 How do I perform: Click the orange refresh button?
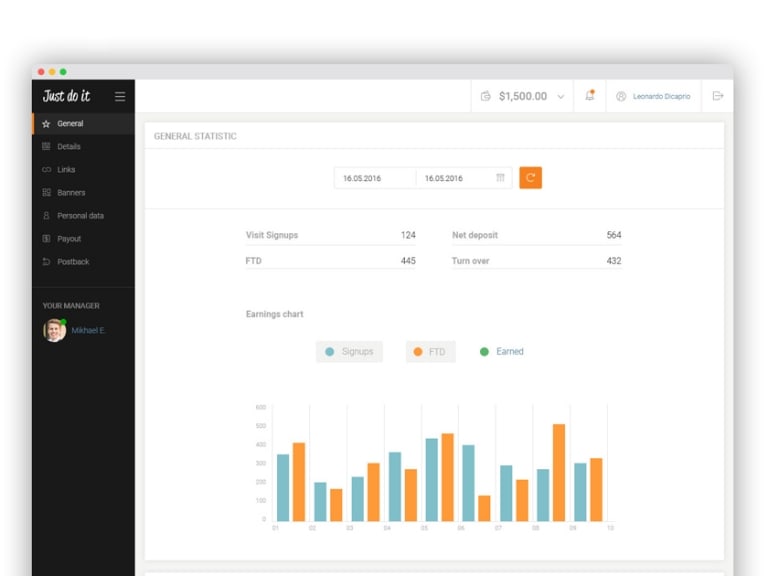[530, 178]
